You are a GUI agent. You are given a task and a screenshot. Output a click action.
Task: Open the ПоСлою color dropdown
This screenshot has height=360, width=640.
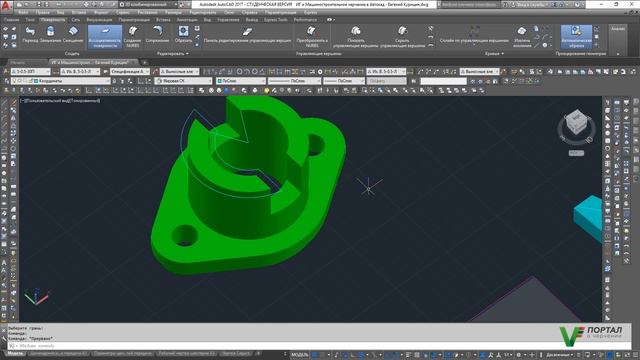click(241, 81)
